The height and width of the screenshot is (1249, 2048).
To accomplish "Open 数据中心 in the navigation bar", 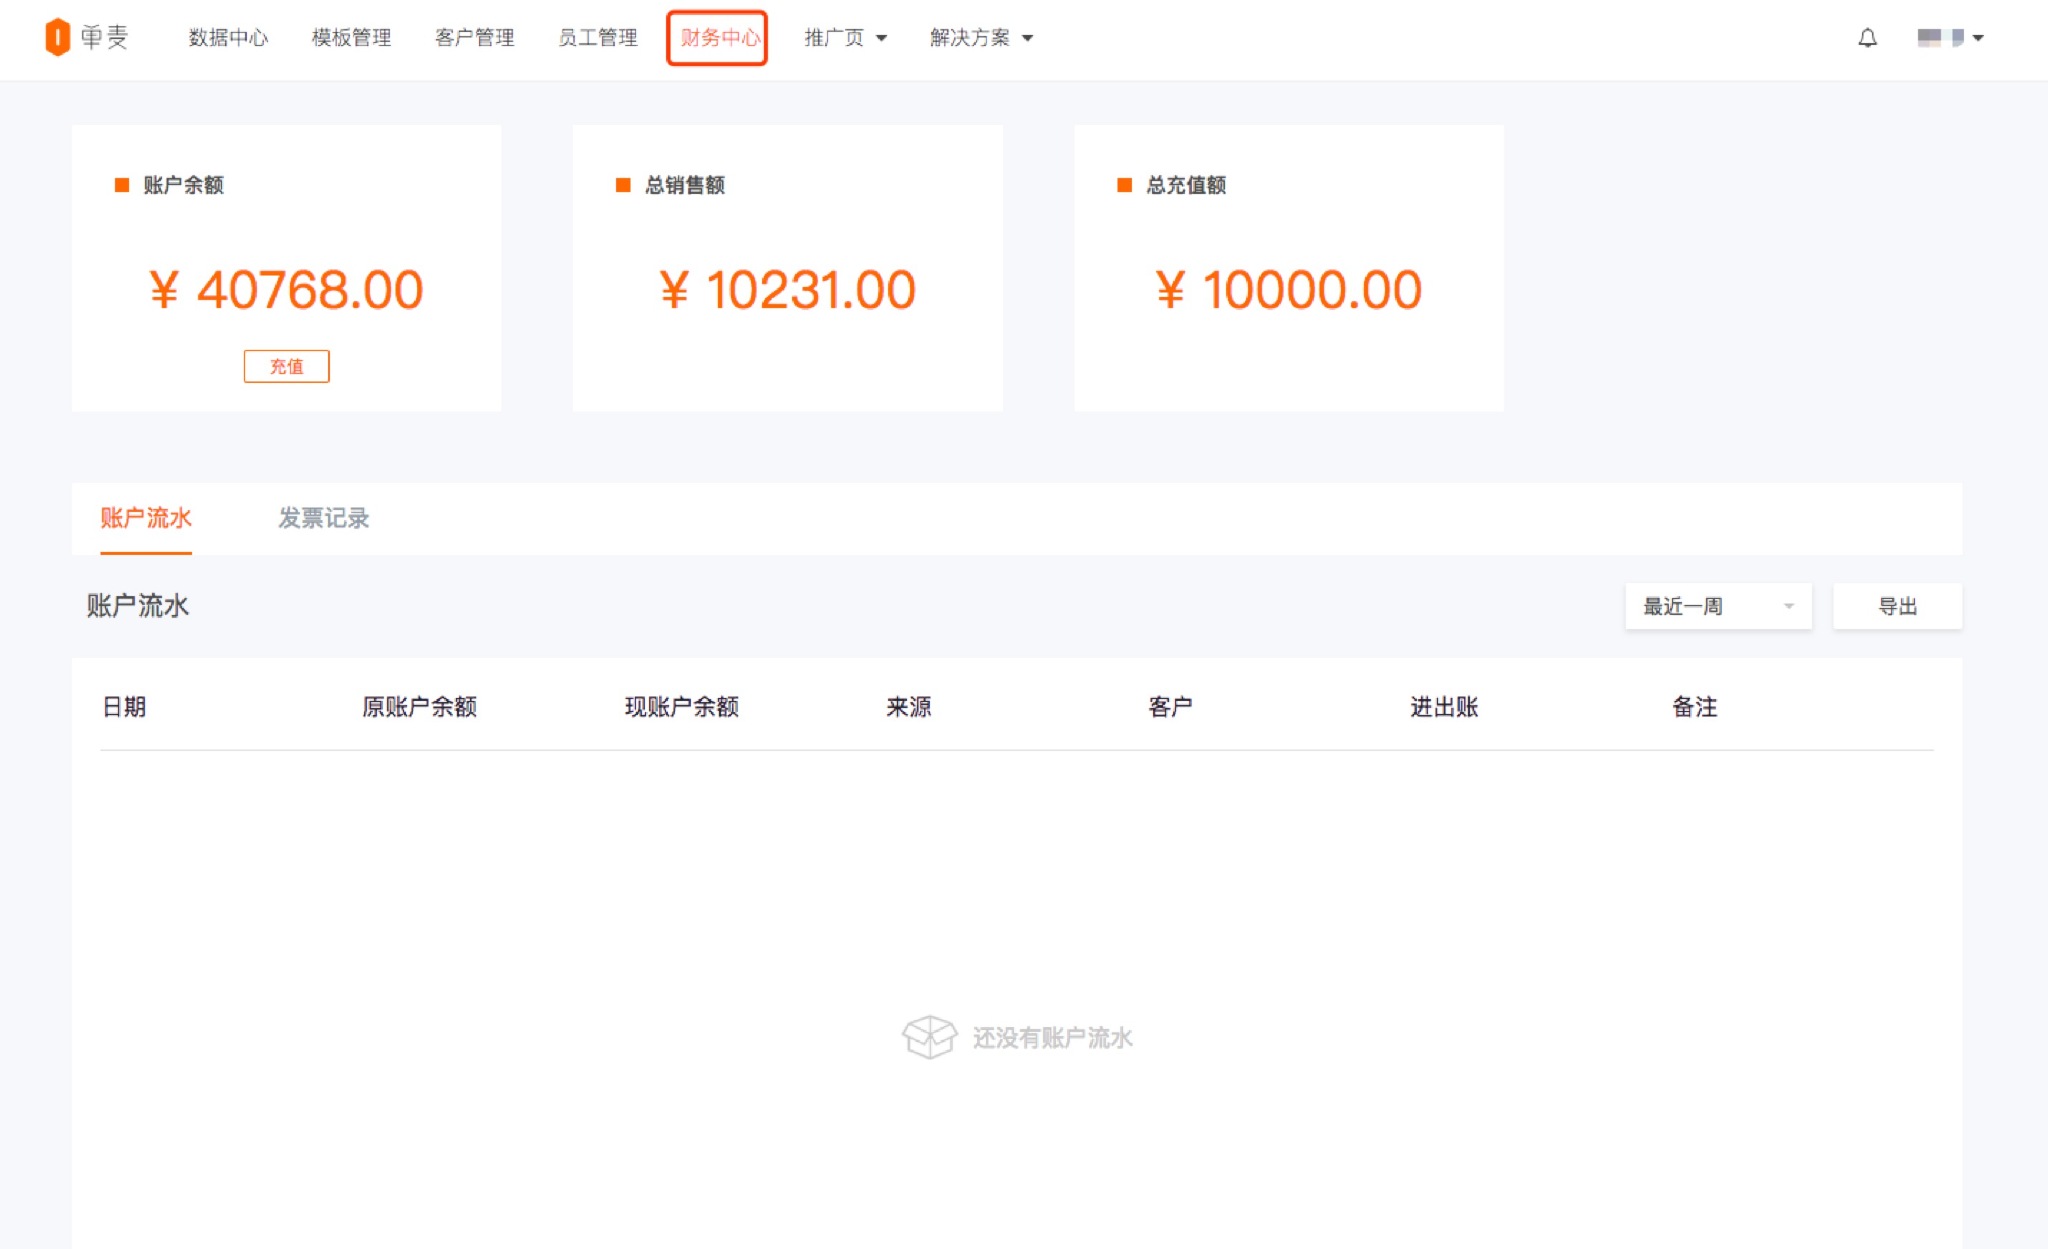I will pos(228,38).
